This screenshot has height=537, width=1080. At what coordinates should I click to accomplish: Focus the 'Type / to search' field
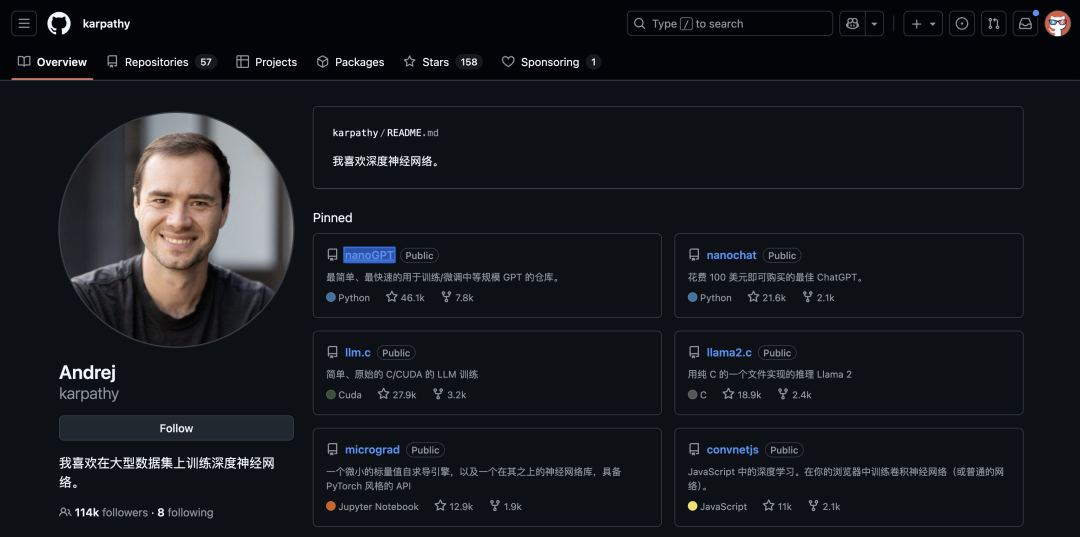click(x=729, y=23)
